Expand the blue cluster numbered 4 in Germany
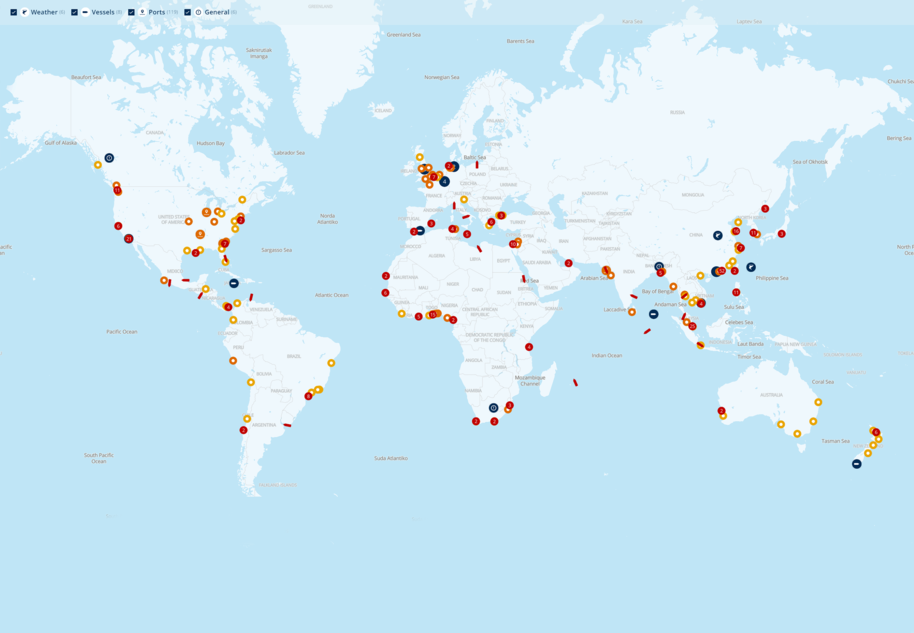Image resolution: width=914 pixels, height=633 pixels. coord(444,182)
